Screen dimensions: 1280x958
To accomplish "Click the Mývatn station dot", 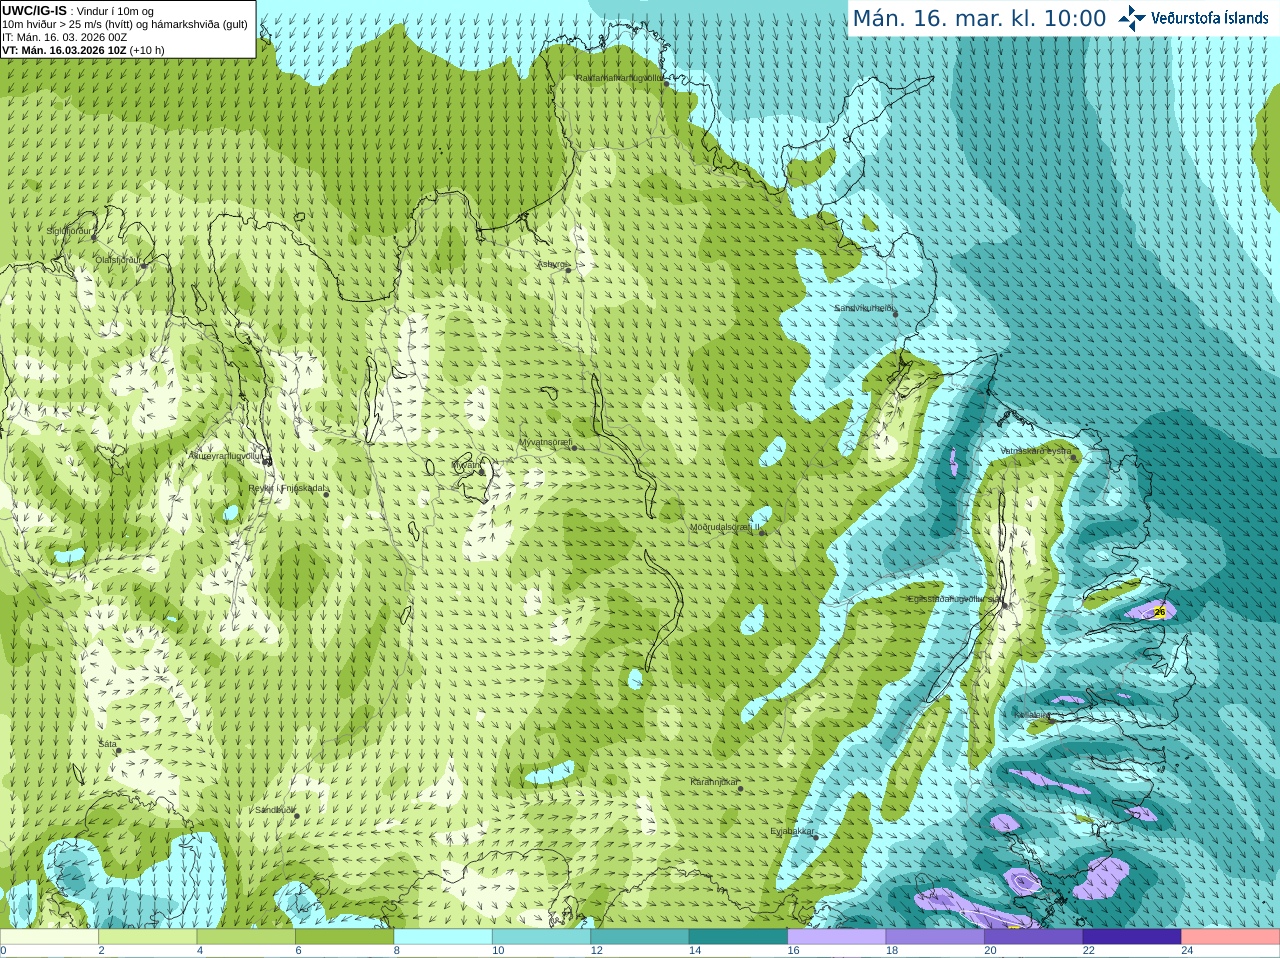I will [x=482, y=470].
